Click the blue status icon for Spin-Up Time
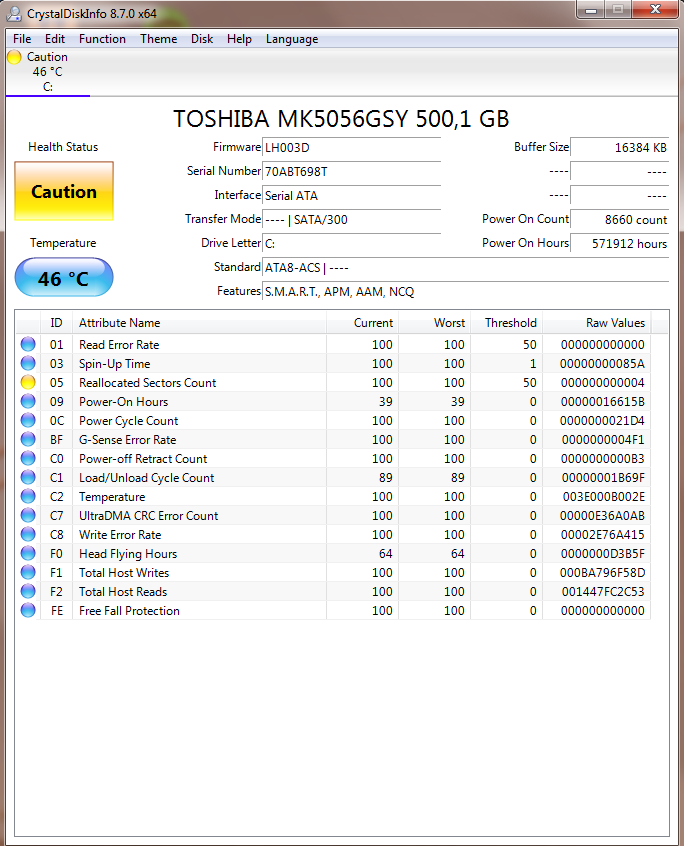Viewport: 684px width, 846px height. pos(28,363)
